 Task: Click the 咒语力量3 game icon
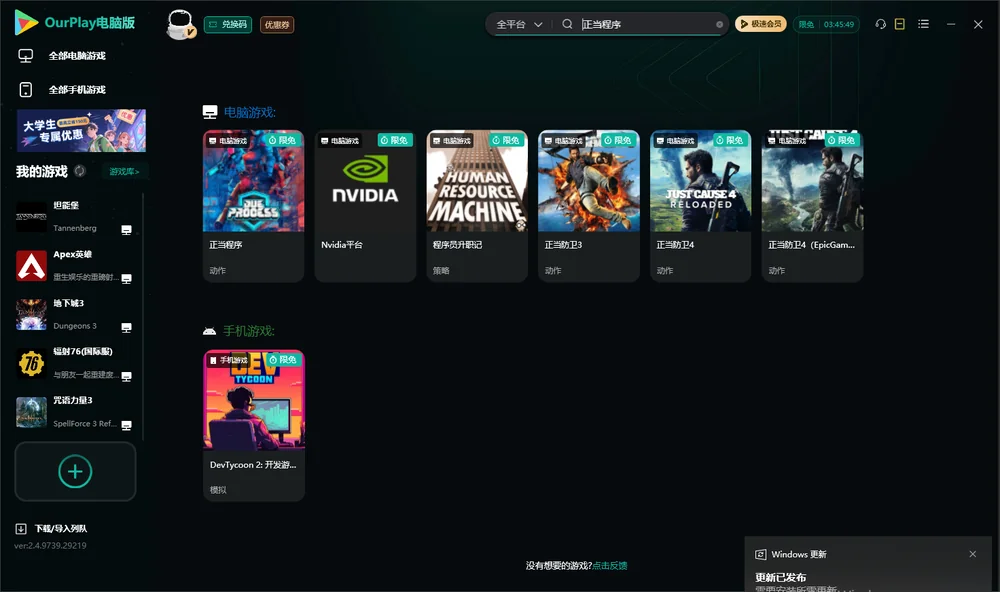31,412
